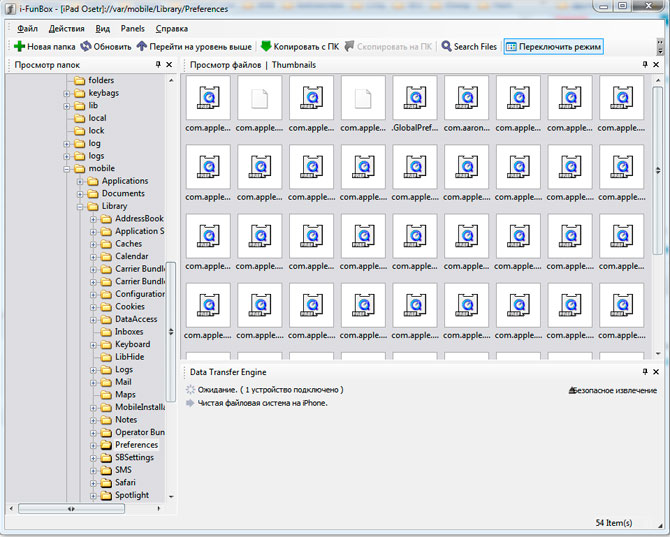Select the com.aaron plist file icon
The image size is (670, 537).
(467, 98)
